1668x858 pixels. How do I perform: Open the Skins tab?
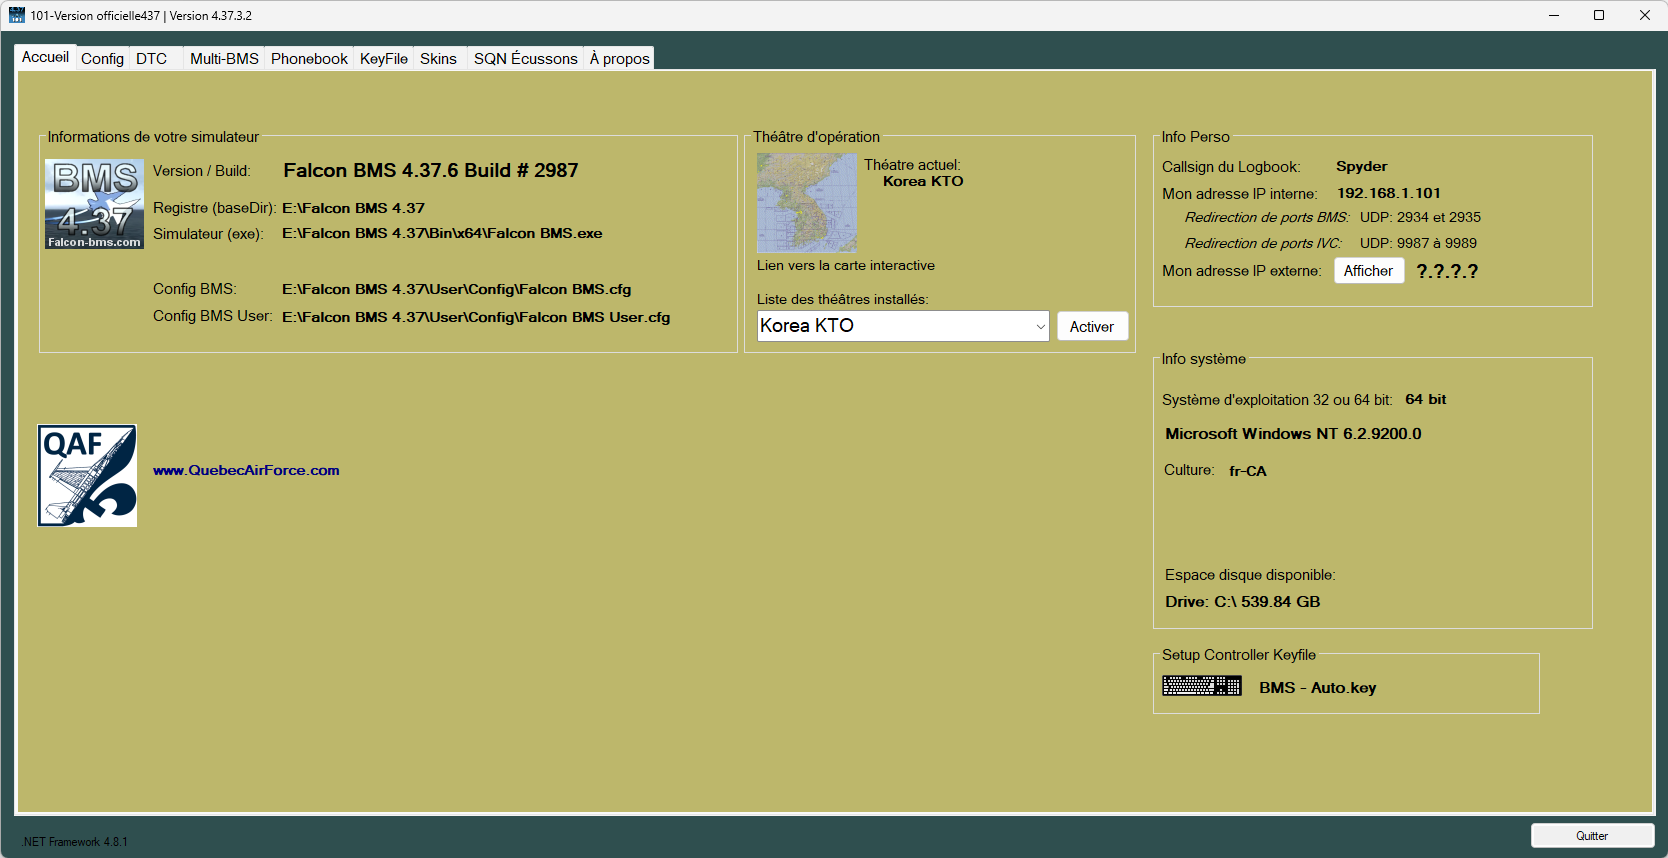[x=438, y=59]
